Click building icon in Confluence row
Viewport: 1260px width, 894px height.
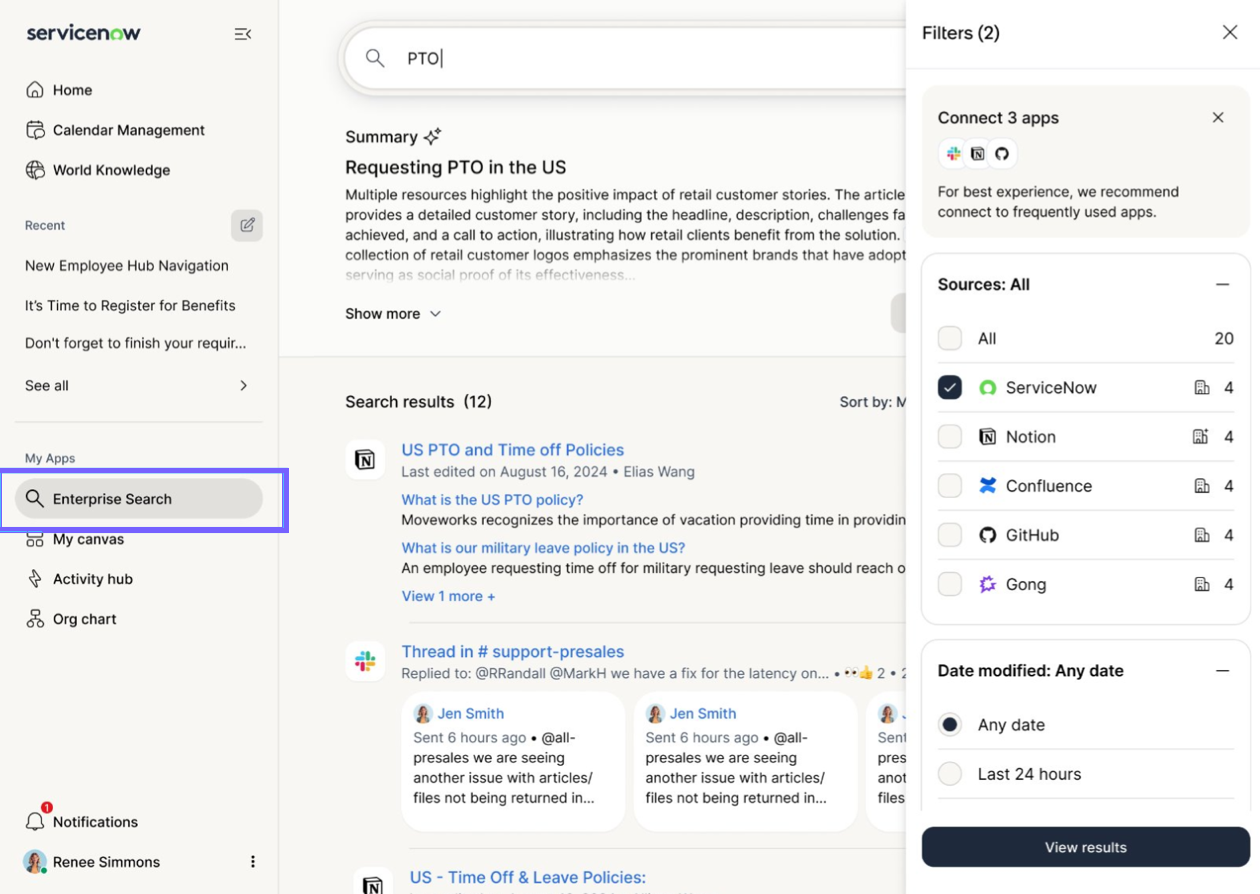click(1202, 486)
